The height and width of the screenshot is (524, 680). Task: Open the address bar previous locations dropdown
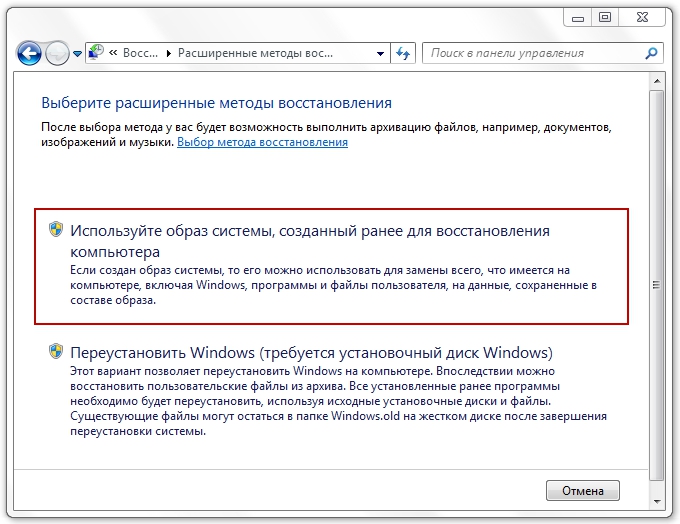[x=380, y=54]
